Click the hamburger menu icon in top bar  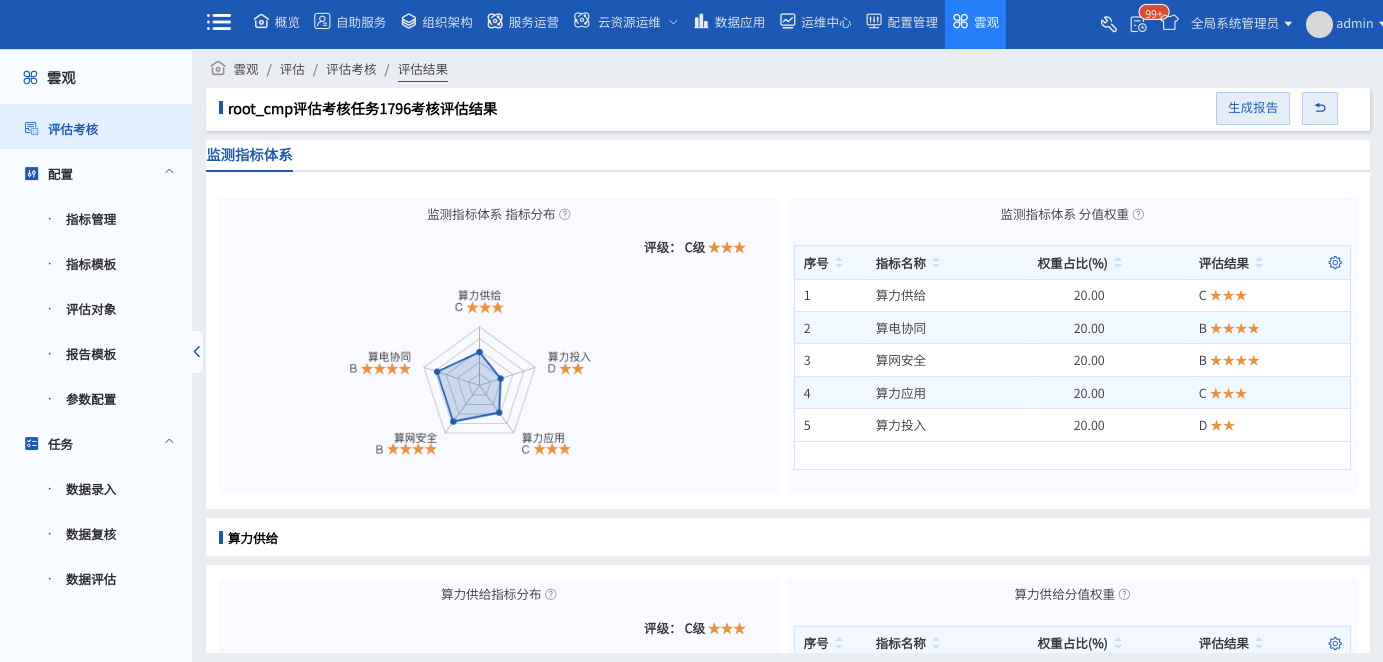[x=219, y=22]
